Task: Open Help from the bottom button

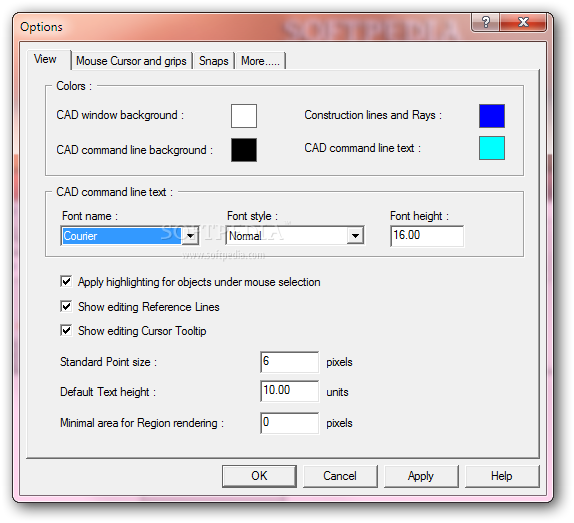Action: [502, 476]
